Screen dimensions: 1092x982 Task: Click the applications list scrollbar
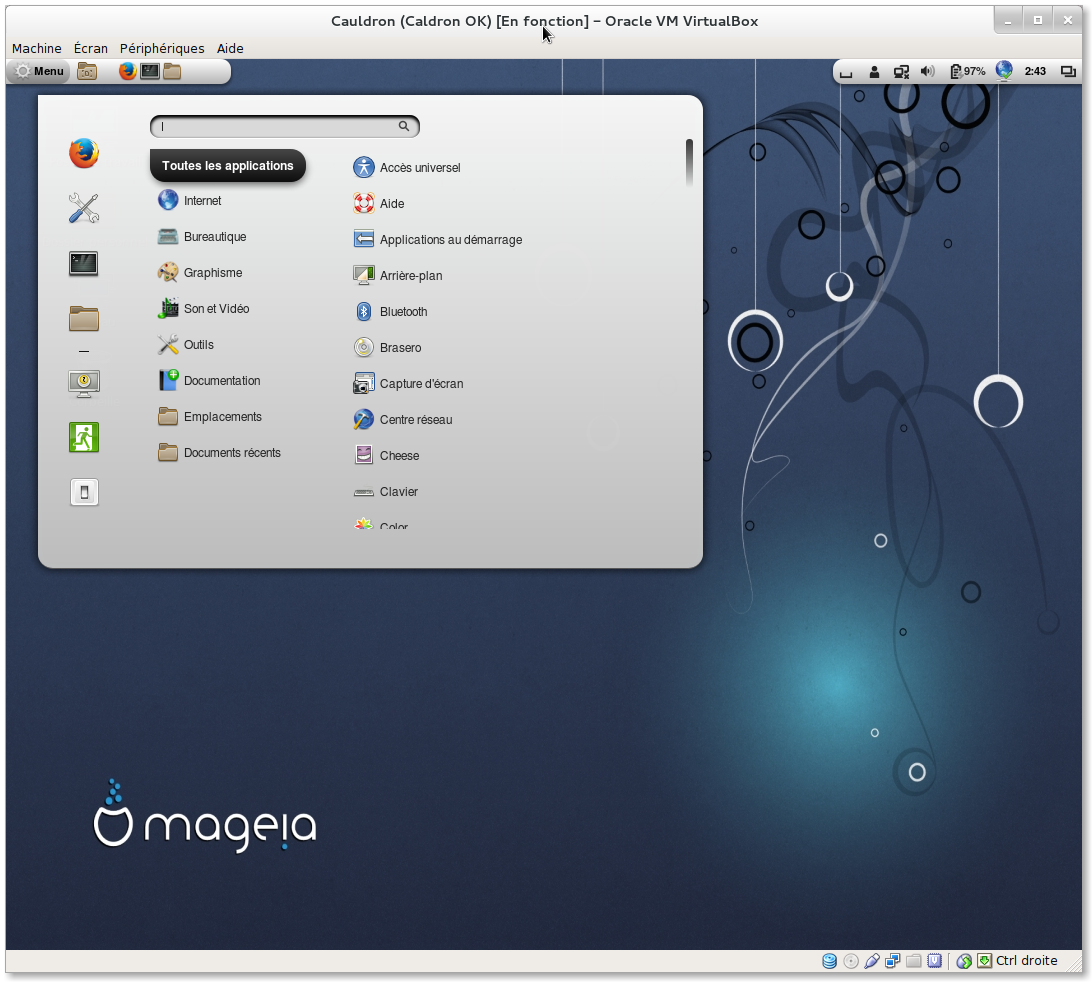coord(689,163)
